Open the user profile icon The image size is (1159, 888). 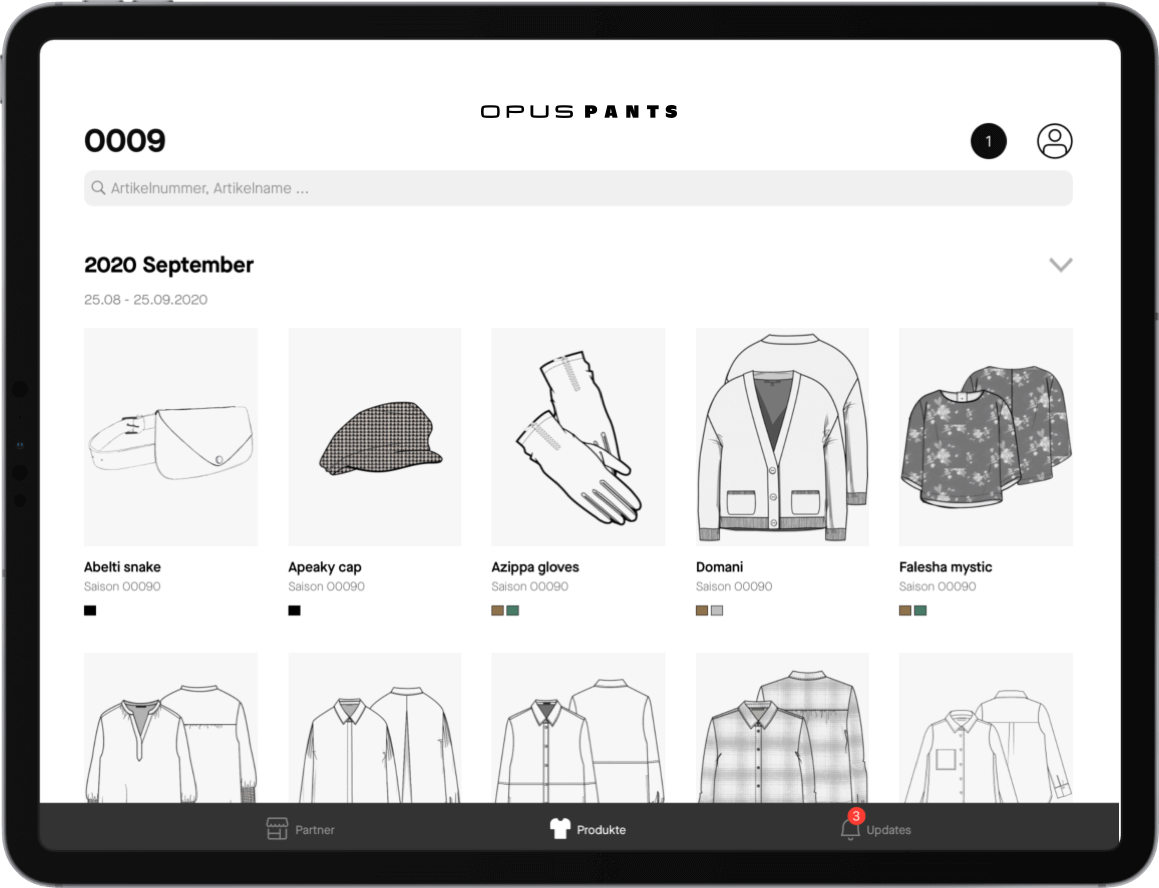click(1054, 141)
